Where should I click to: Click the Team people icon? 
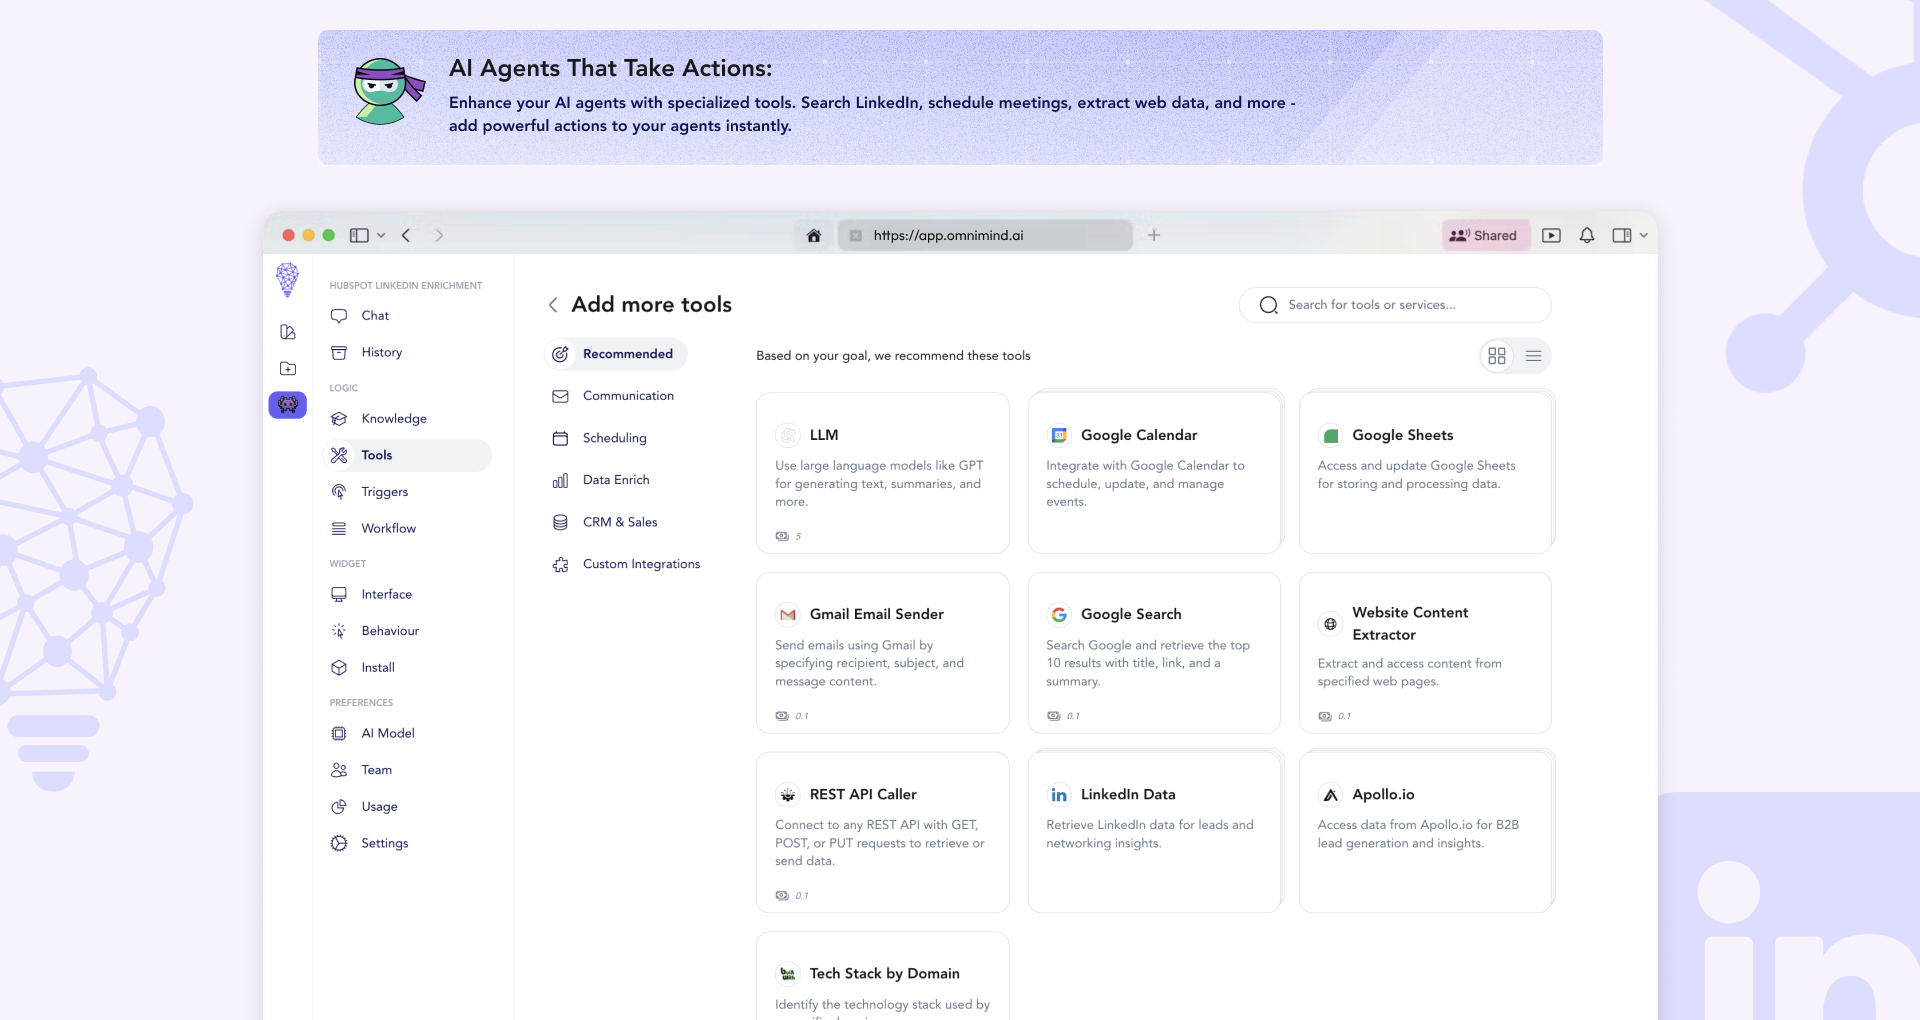pos(339,770)
